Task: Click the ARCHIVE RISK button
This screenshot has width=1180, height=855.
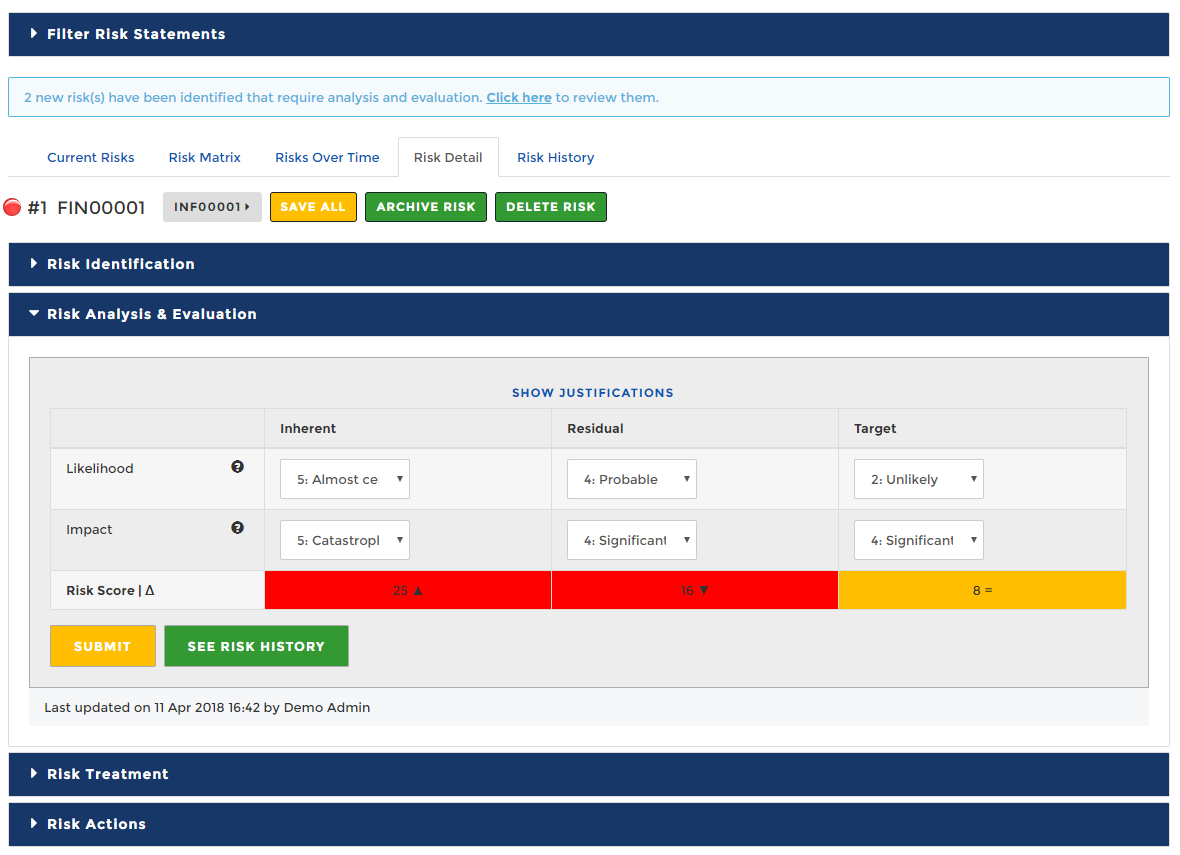Action: click(426, 207)
